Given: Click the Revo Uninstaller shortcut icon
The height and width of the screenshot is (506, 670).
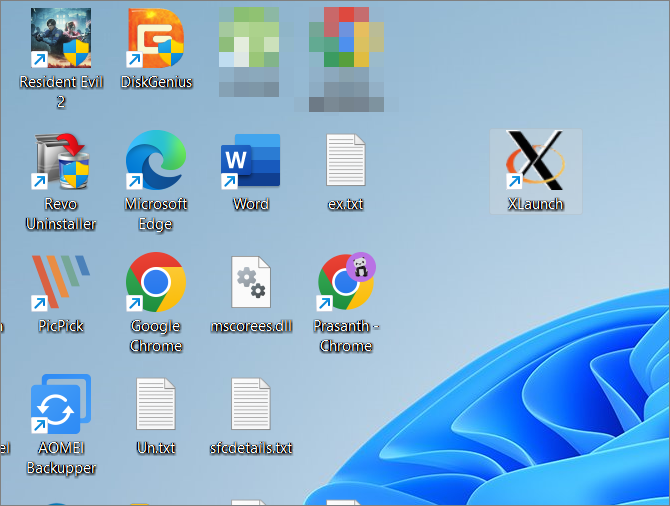Looking at the screenshot, I should click(61, 160).
